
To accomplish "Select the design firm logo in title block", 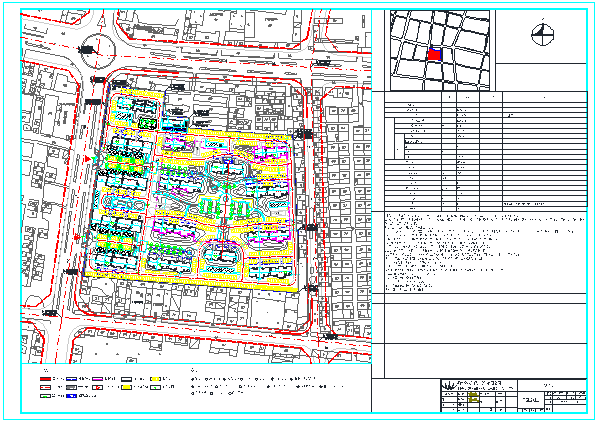I will coord(449,385).
